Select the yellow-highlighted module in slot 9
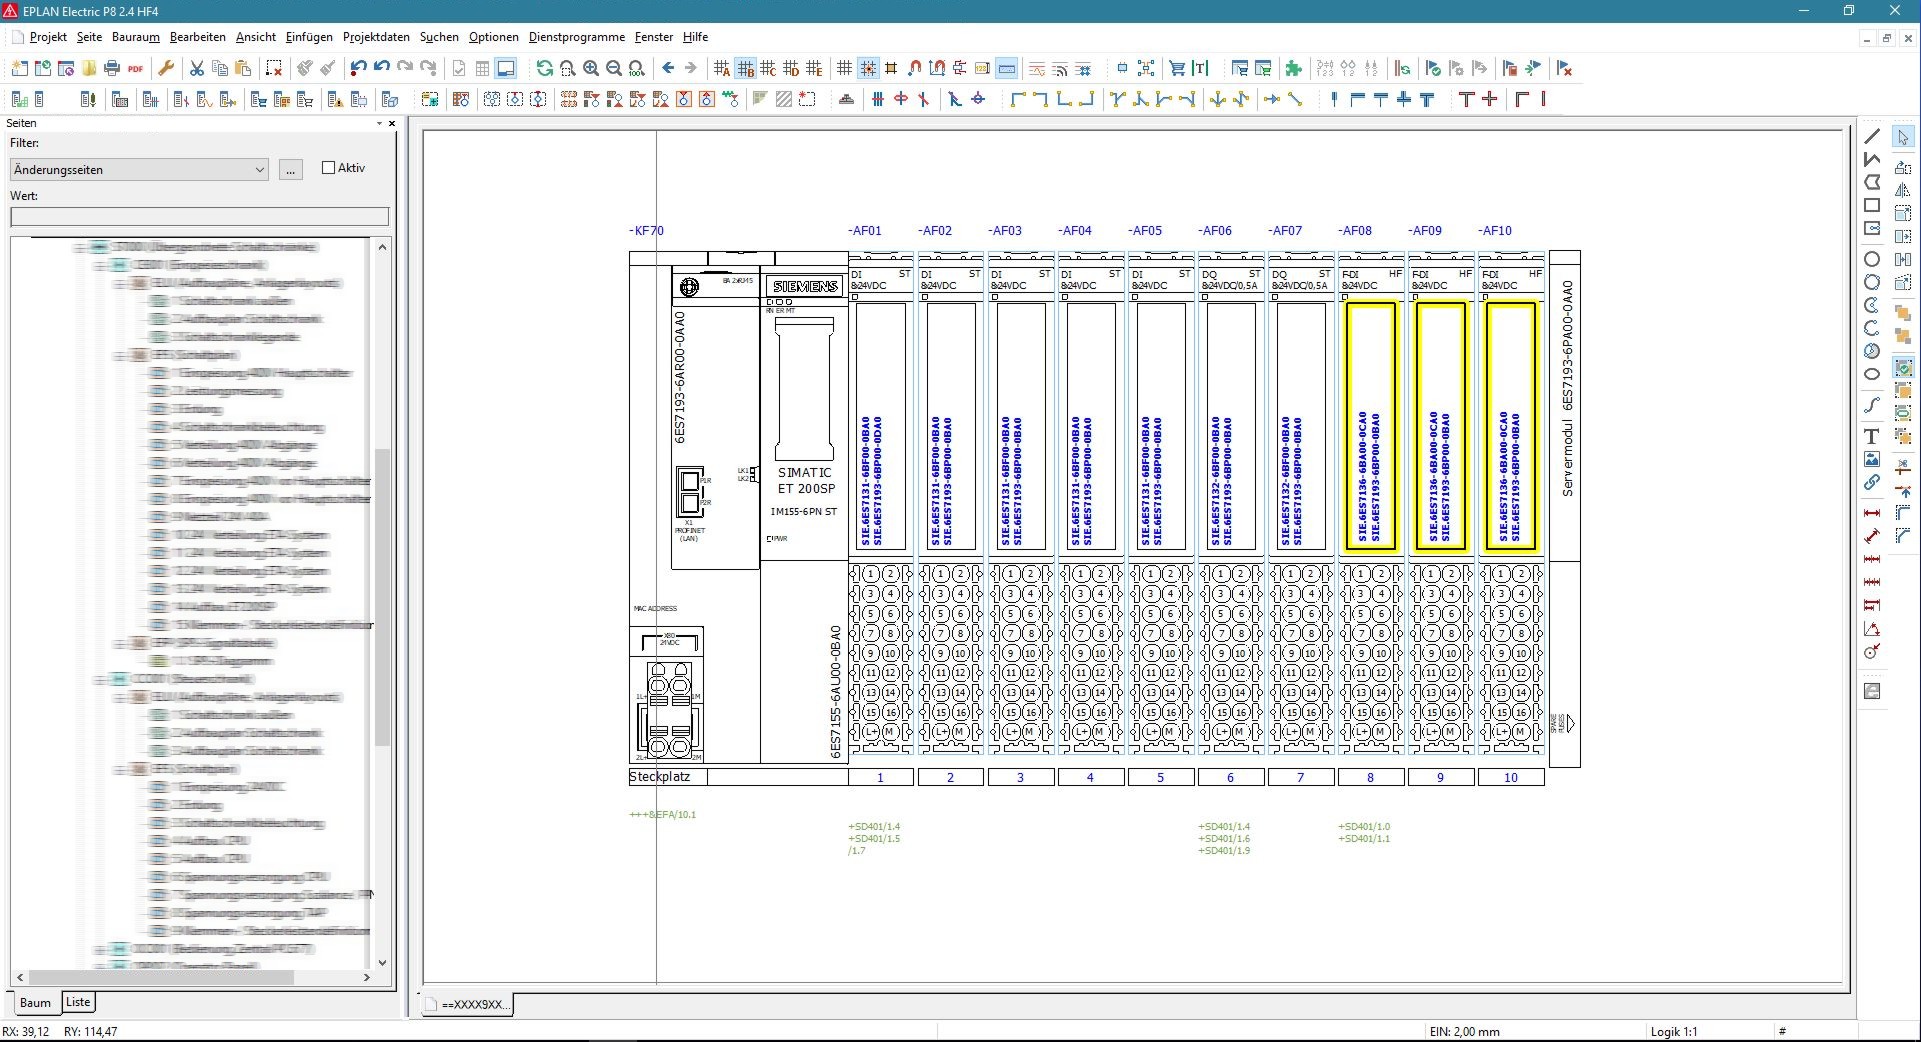1921x1042 pixels. point(1440,426)
